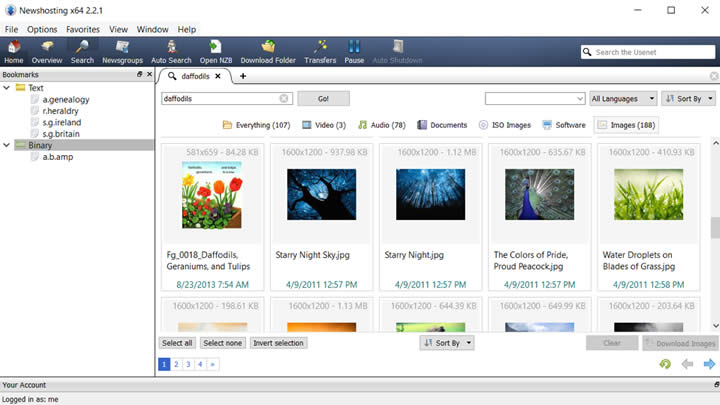This screenshot has height=405, width=720.
Task: Click the green refresh arrow icon
Action: click(x=665, y=364)
